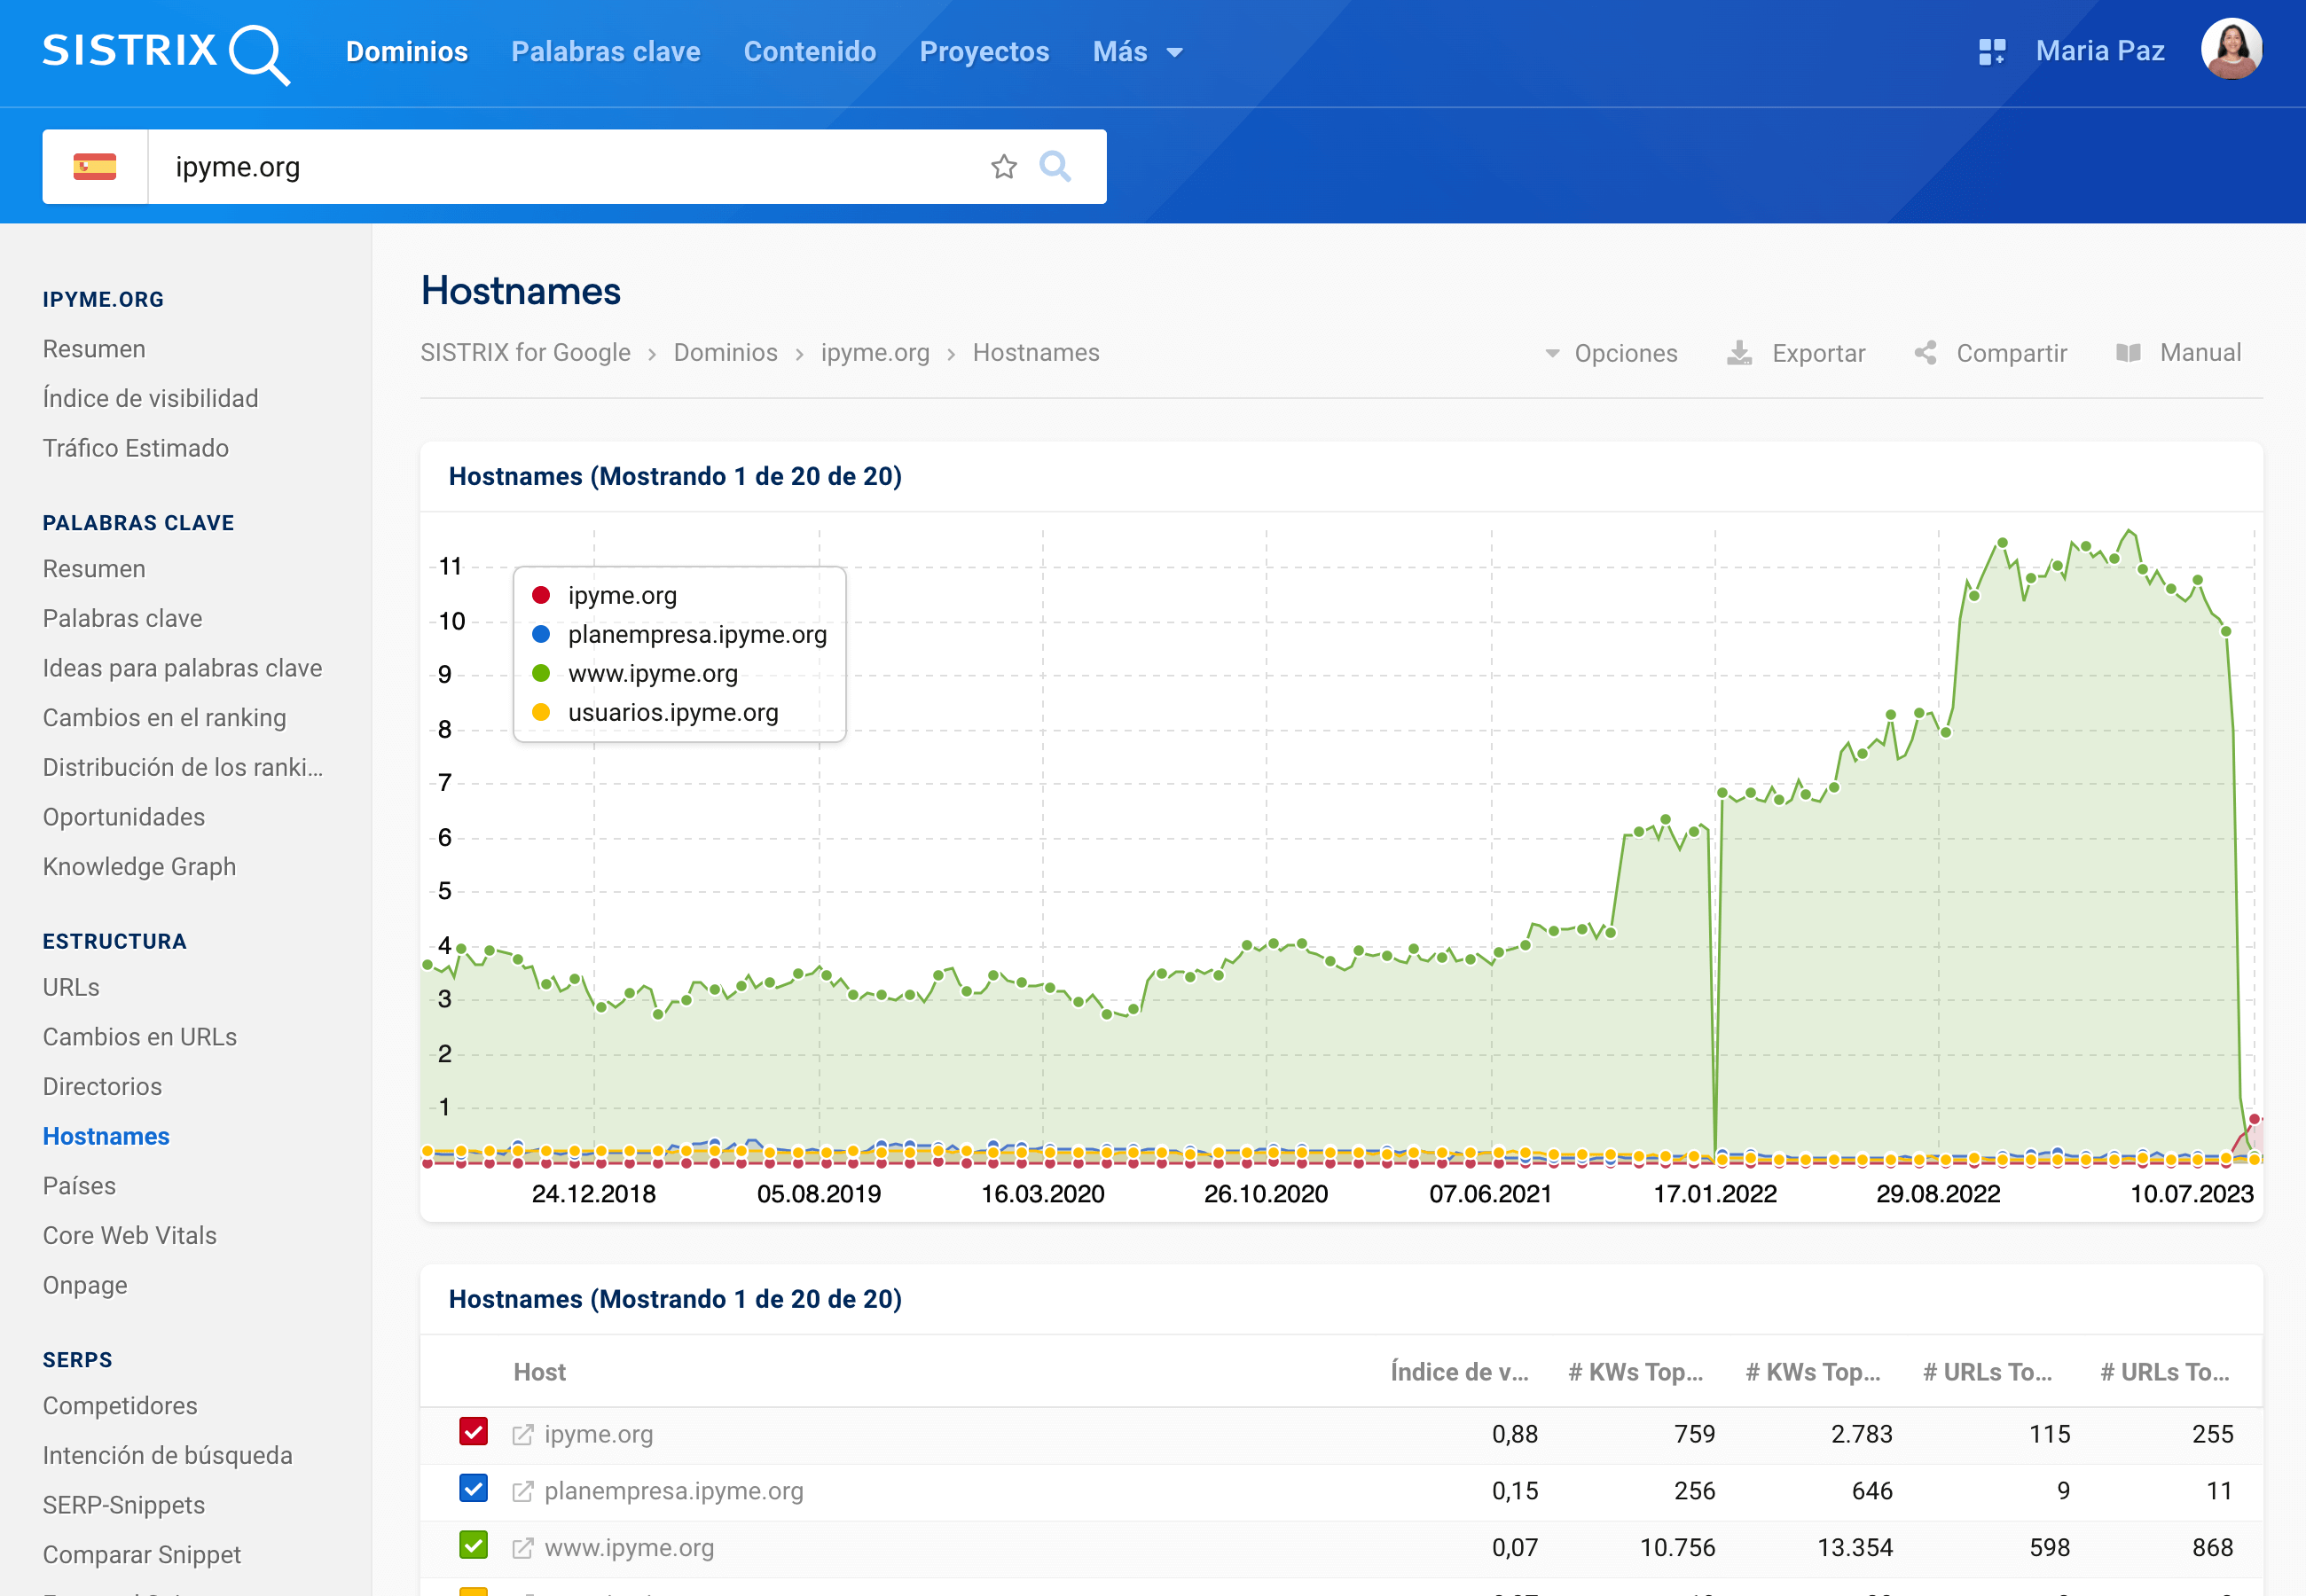Screen dimensions: 2306x1596
Task: Open Proyectos in top navigation
Action: click(984, 52)
